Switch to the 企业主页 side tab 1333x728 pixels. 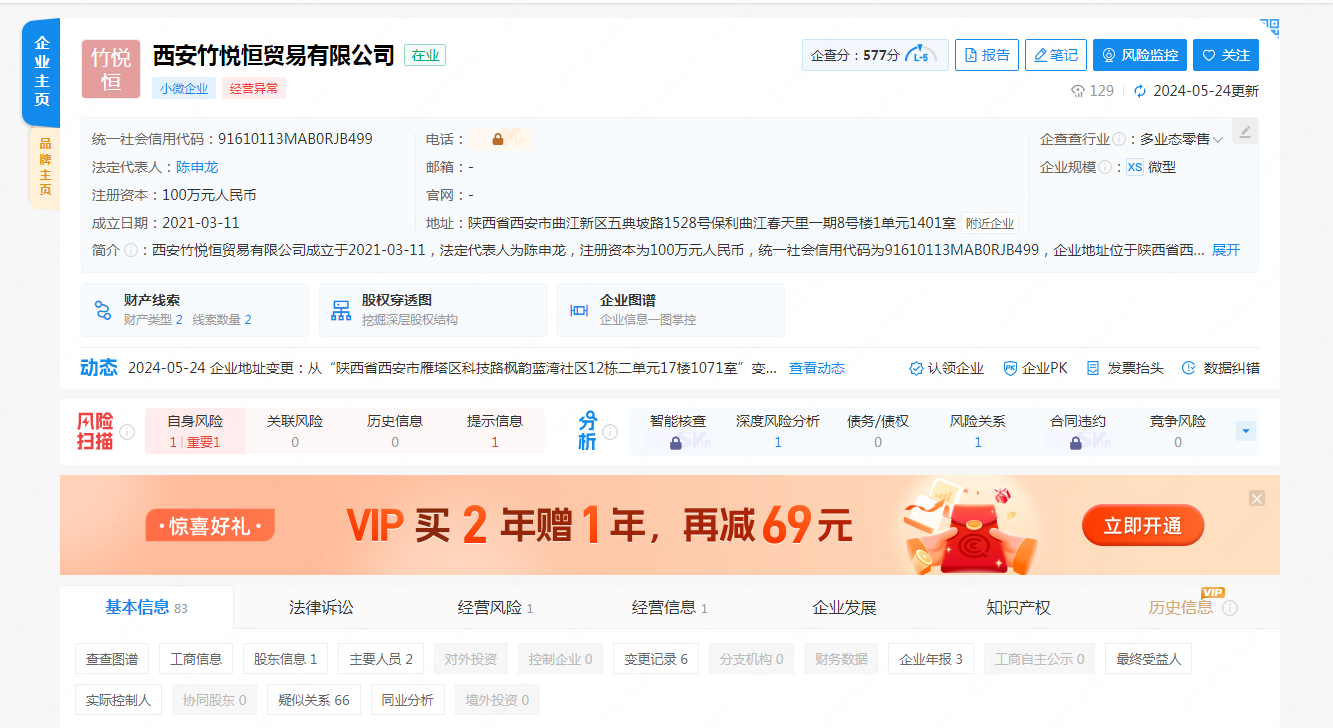pos(42,71)
